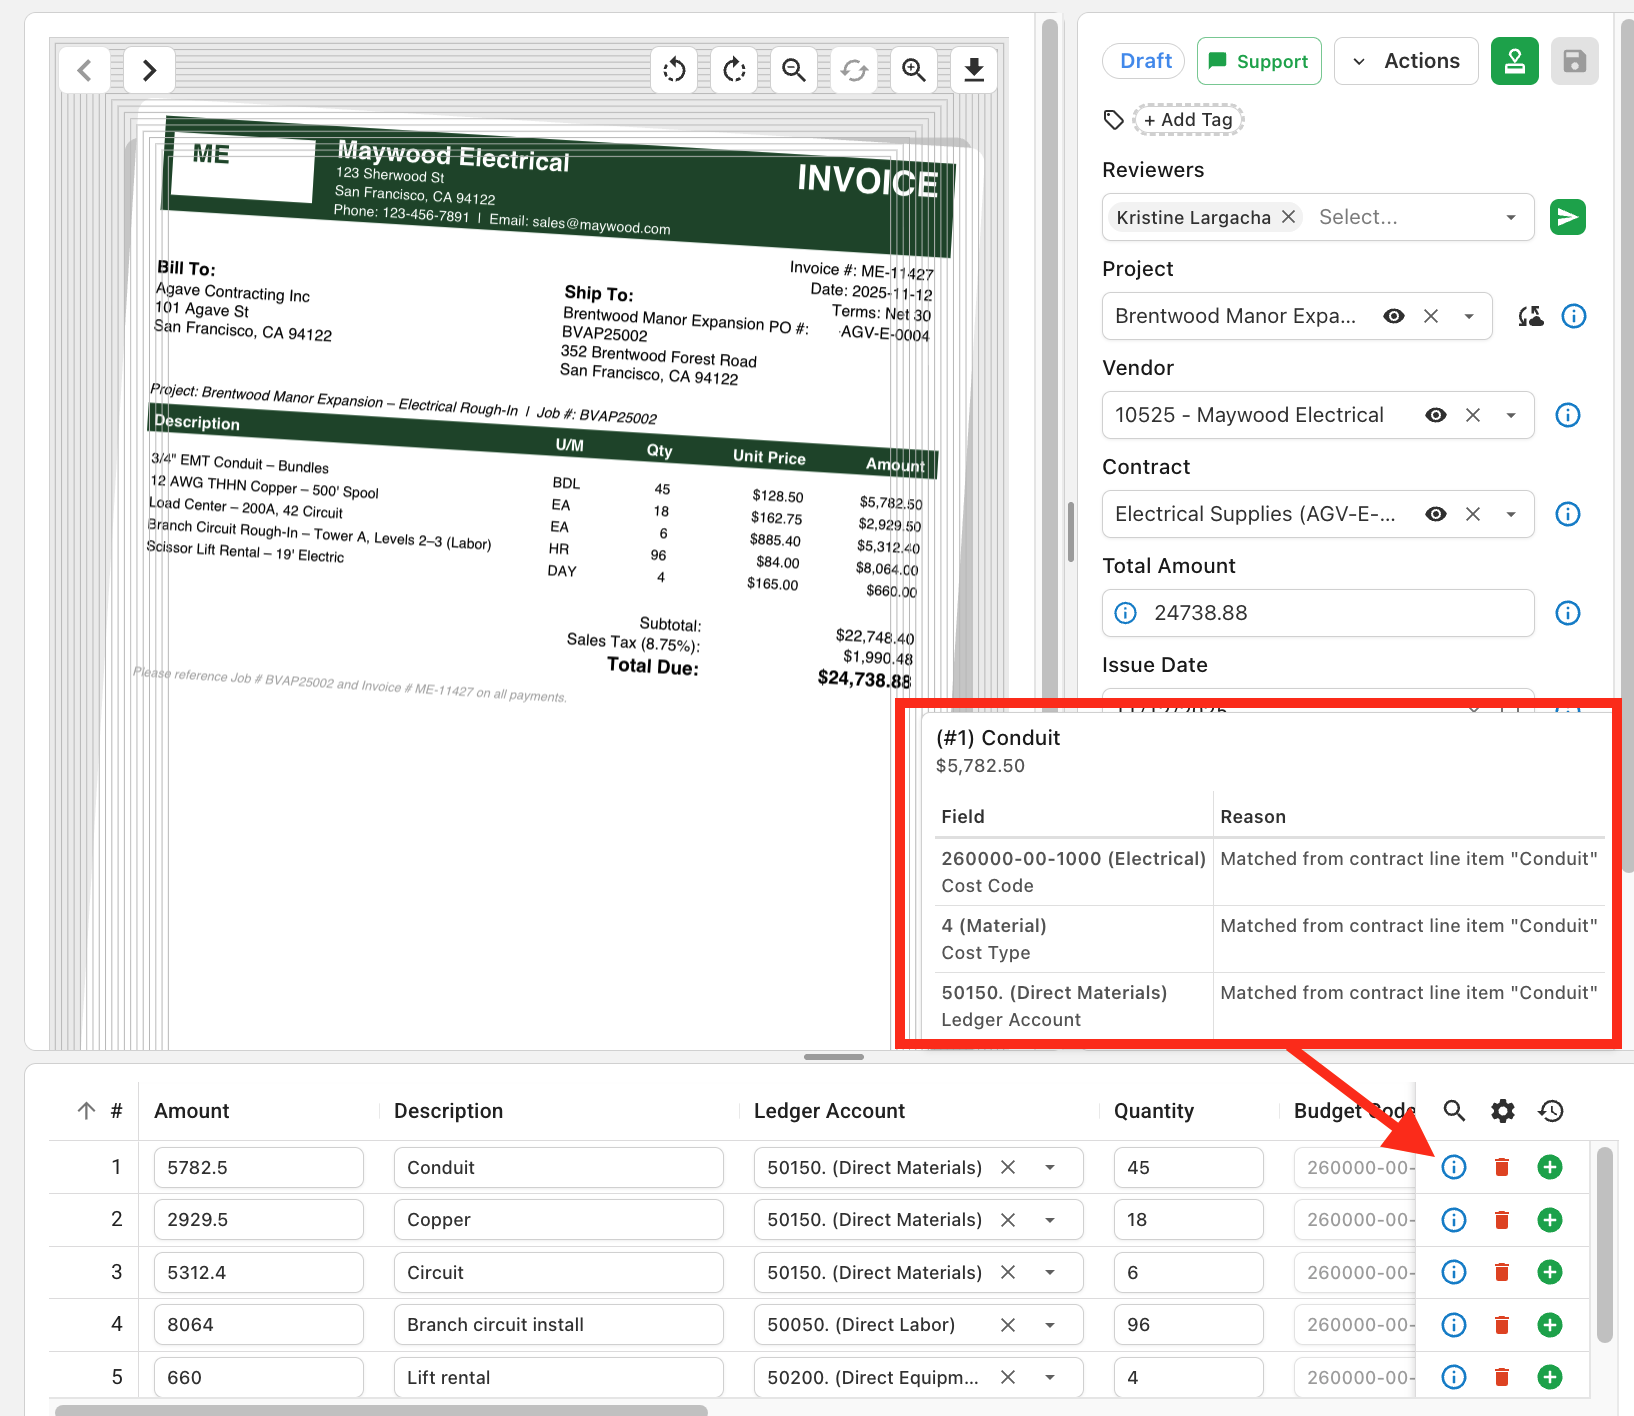The height and width of the screenshot is (1416, 1634).
Task: Click the line items vertical scrollbar
Action: click(1605, 1244)
